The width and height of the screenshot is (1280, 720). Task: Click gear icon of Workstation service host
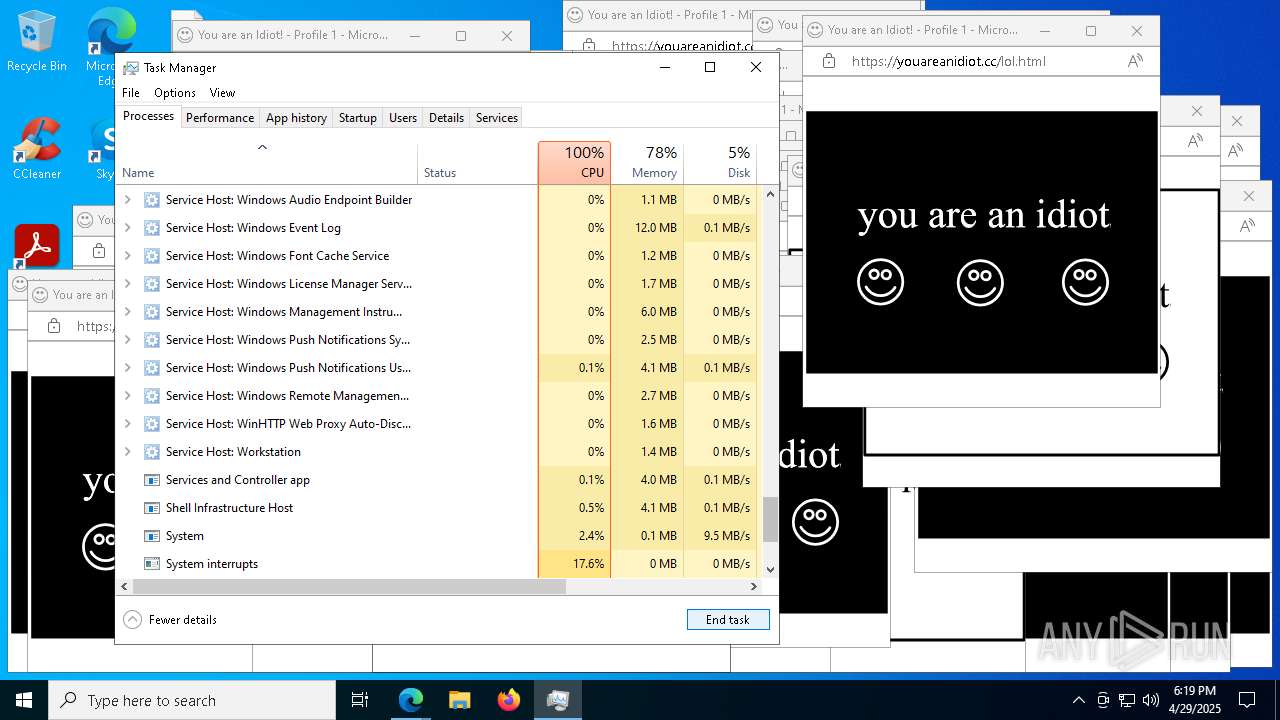click(x=152, y=452)
